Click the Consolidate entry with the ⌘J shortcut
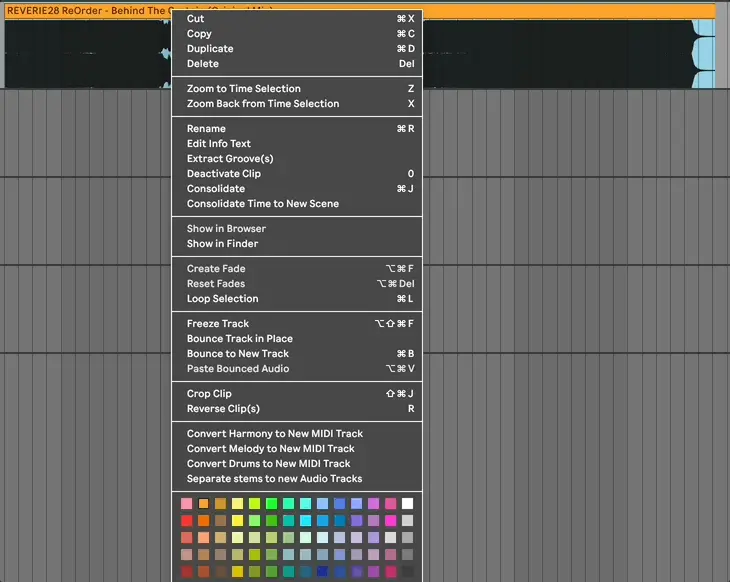The height and width of the screenshot is (582, 730). tap(297, 189)
